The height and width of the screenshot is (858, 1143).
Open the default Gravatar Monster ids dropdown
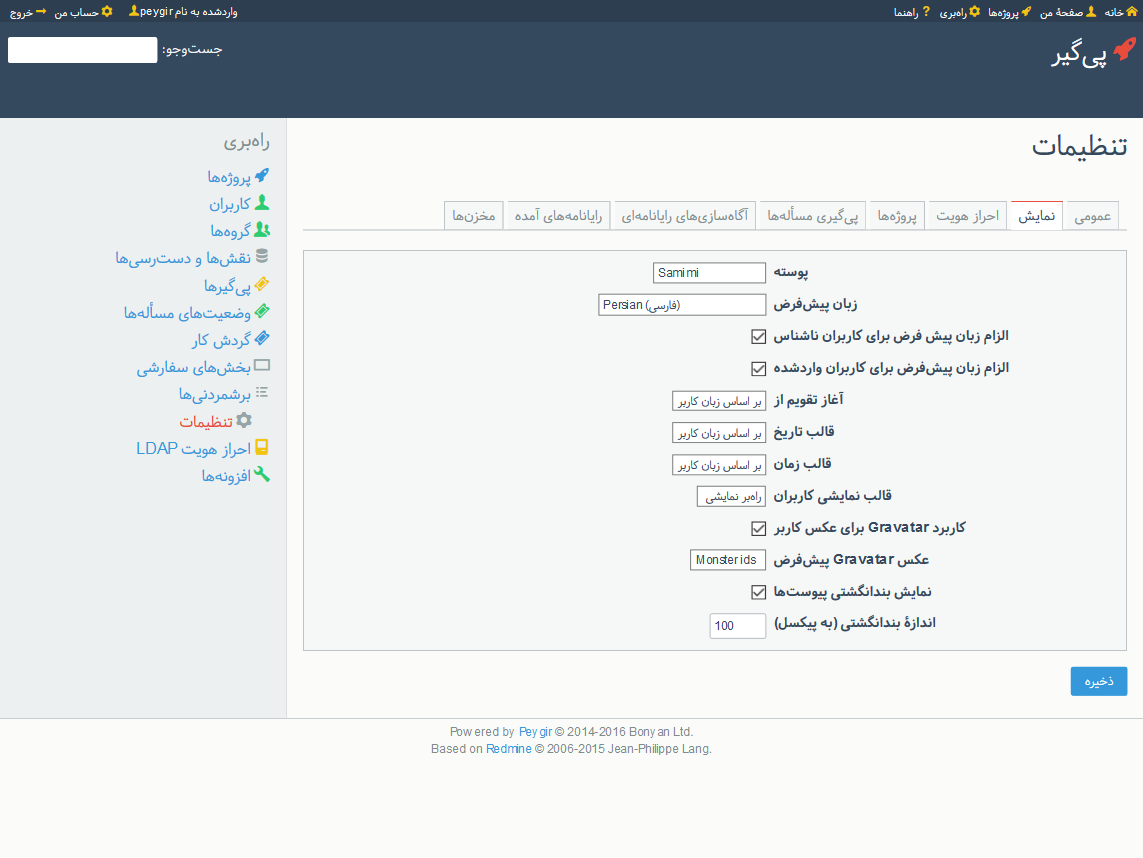tap(728, 560)
